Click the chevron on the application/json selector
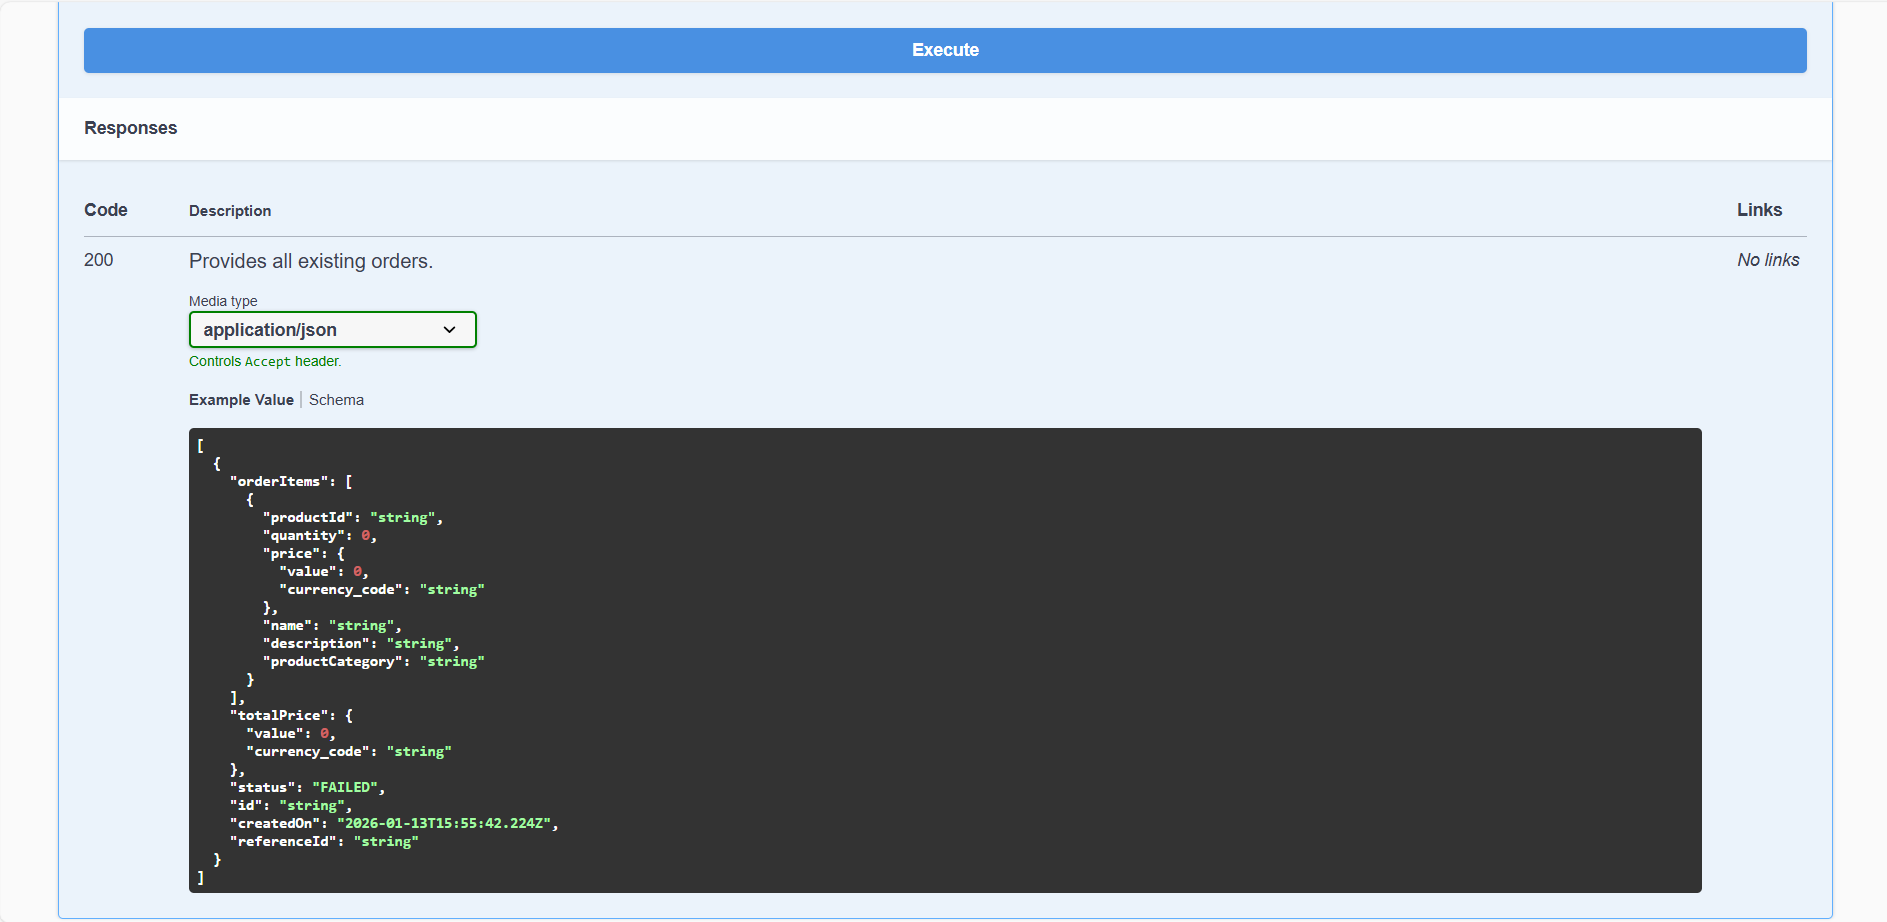This screenshot has height=922, width=1887. click(x=449, y=329)
